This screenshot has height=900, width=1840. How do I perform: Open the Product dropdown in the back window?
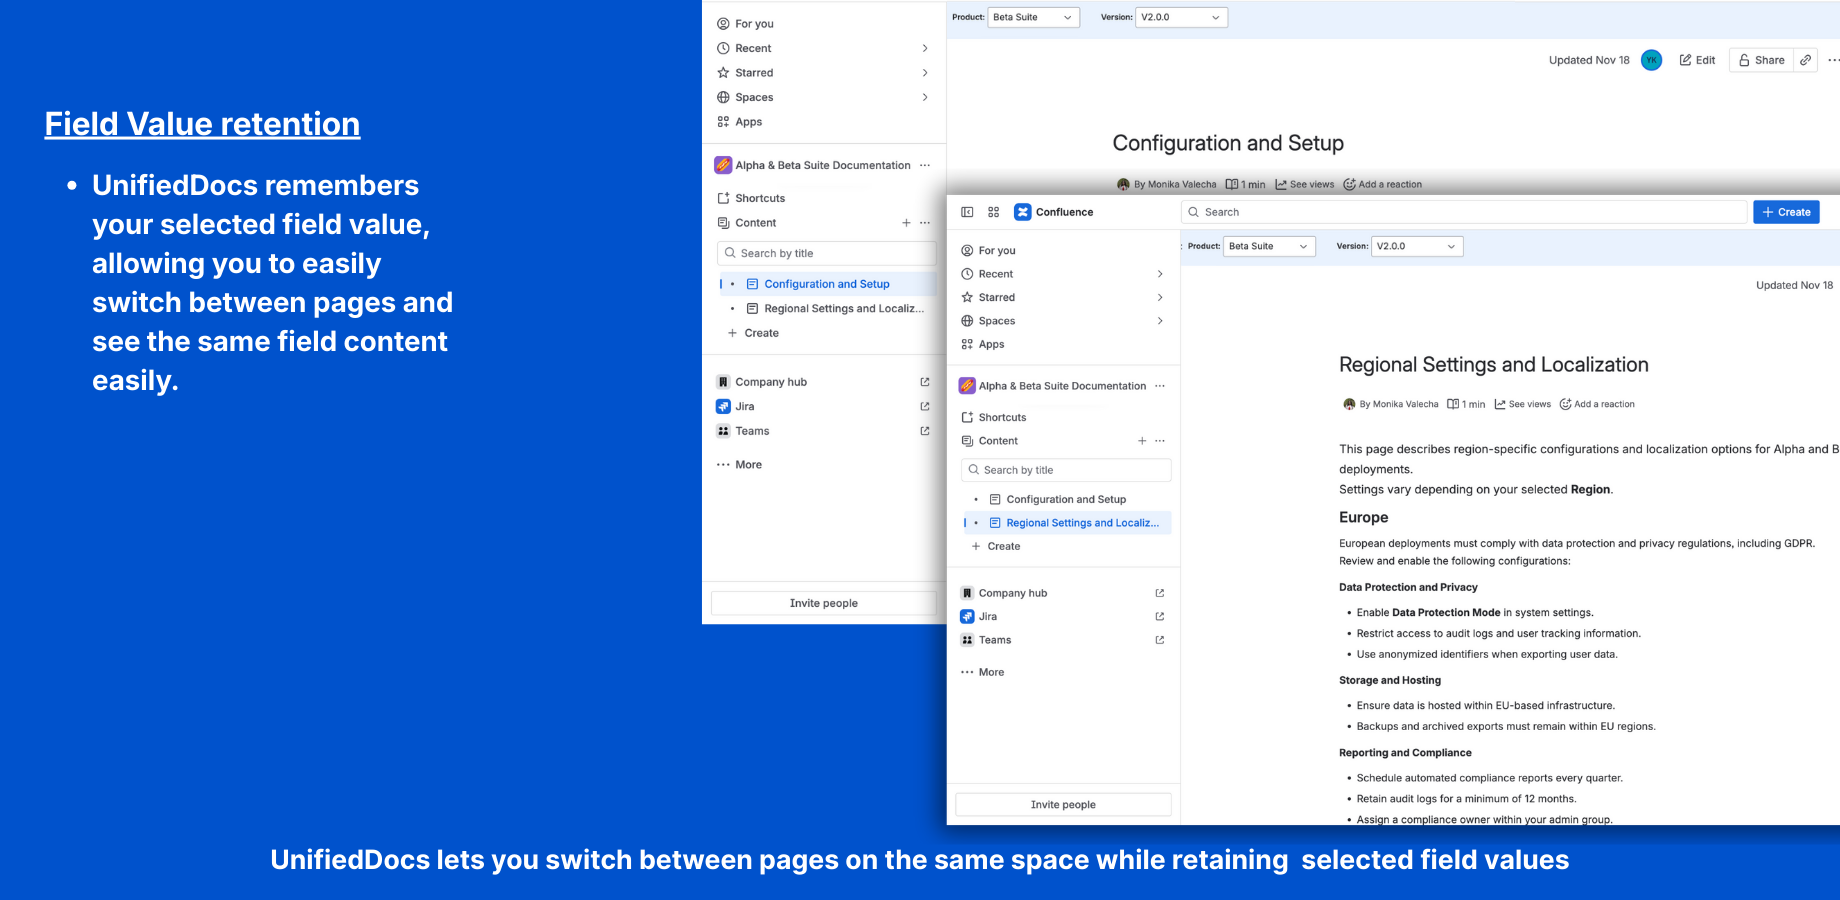pyautogui.click(x=1034, y=17)
